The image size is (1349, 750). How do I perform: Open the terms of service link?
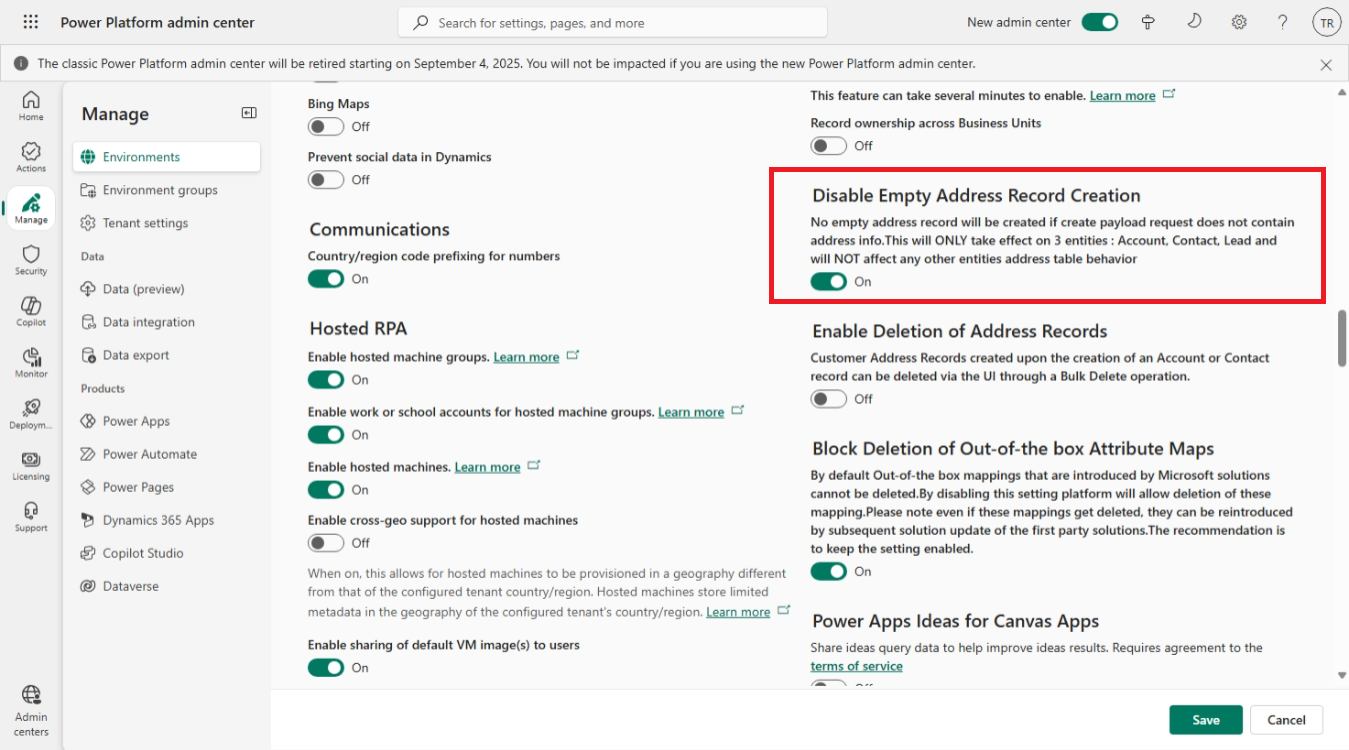click(856, 666)
